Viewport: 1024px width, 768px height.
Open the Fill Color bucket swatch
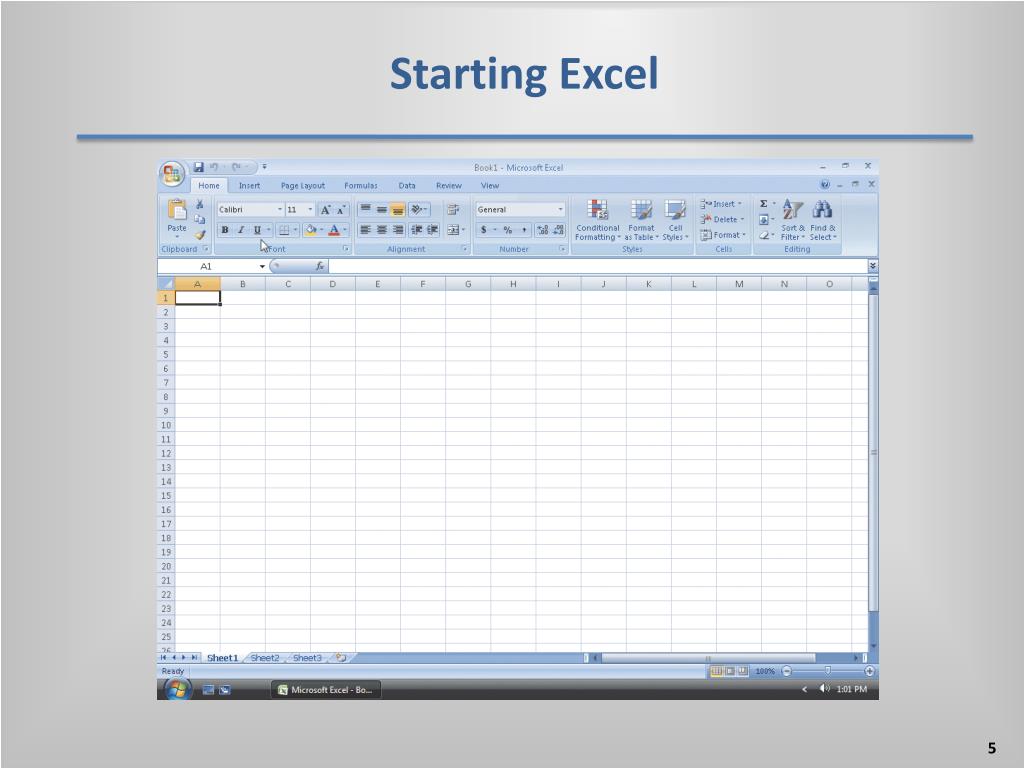311,230
